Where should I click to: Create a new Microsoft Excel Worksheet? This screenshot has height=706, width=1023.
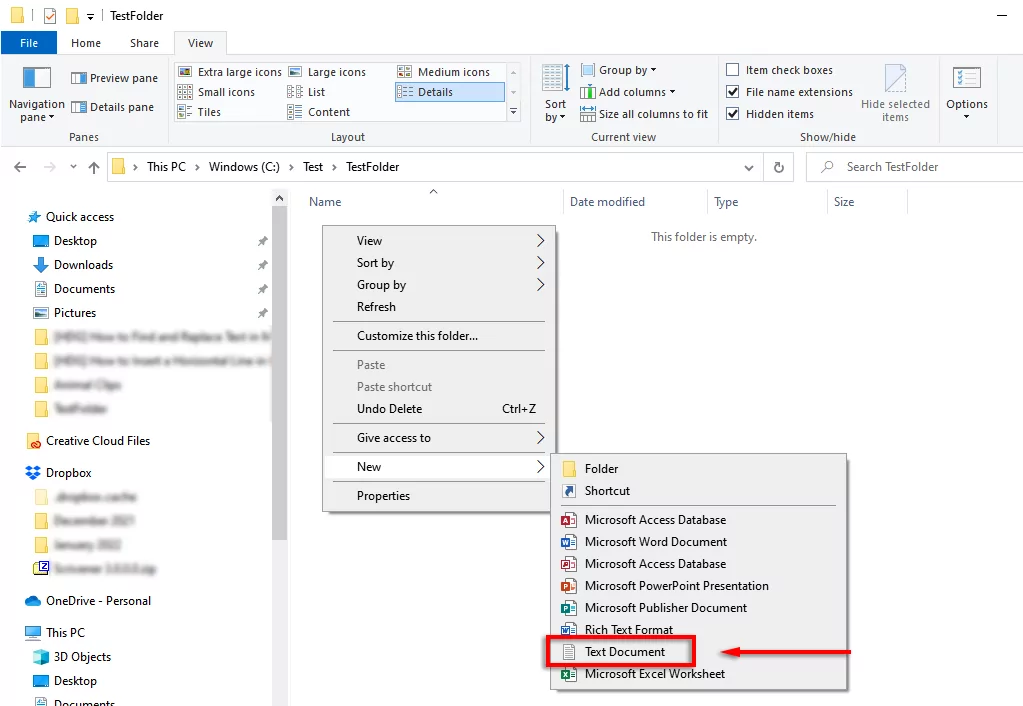pyautogui.click(x=699, y=674)
